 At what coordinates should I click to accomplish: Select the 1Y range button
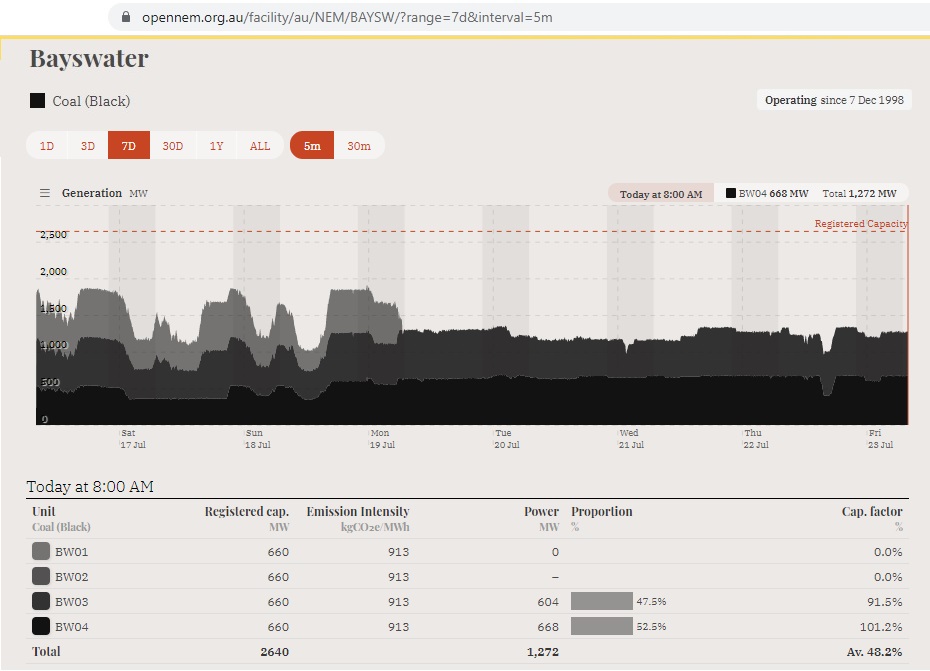coord(216,145)
